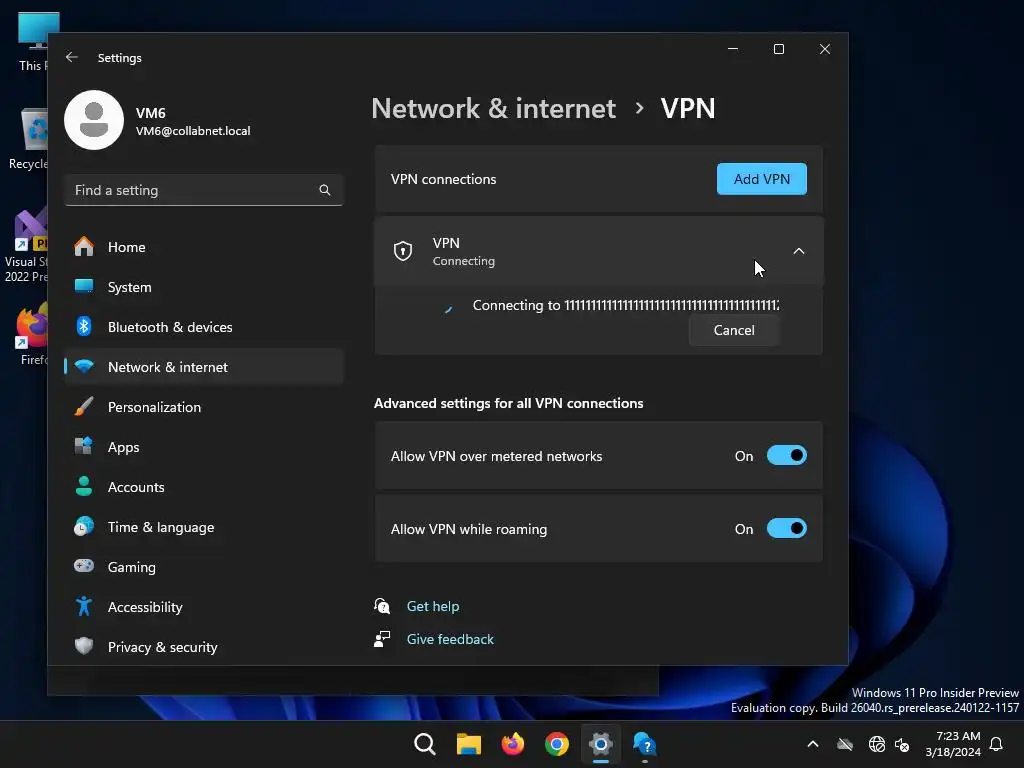Click the OneDrive cloud tray icon
The height and width of the screenshot is (768, 1024).
pos(845,744)
